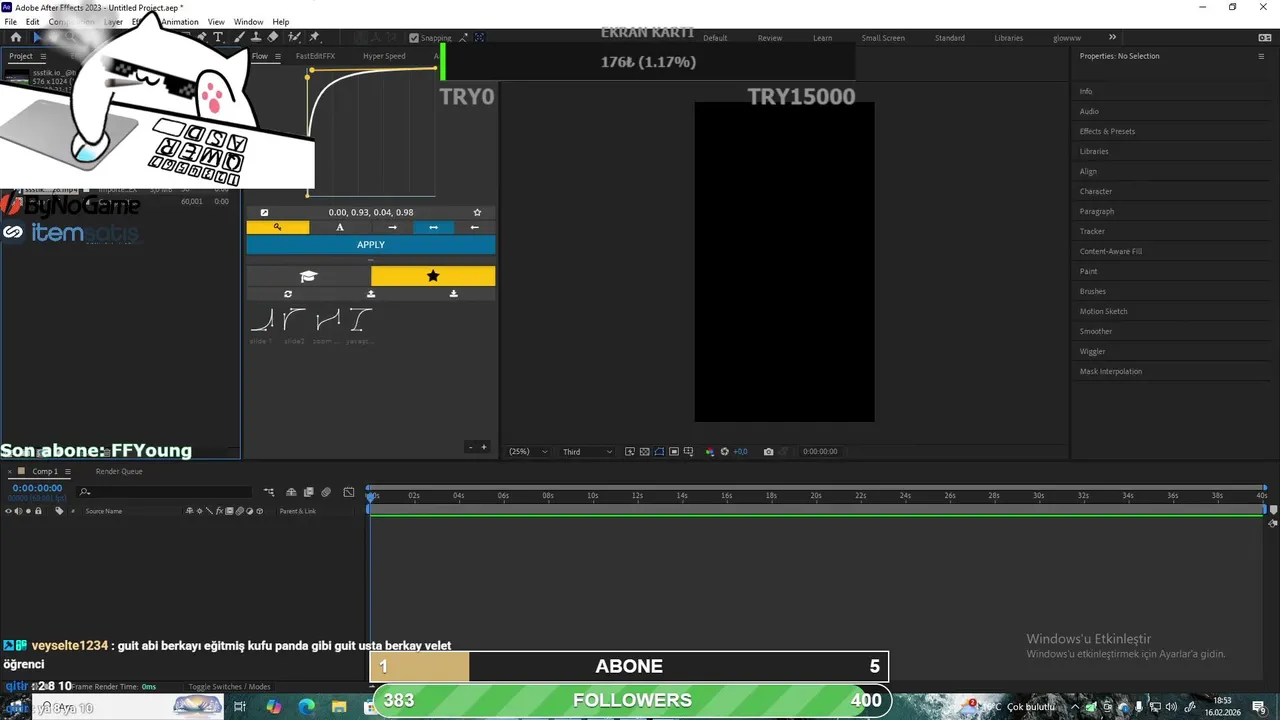Open the Home screen icon
This screenshot has height=720, width=1280.
16,37
